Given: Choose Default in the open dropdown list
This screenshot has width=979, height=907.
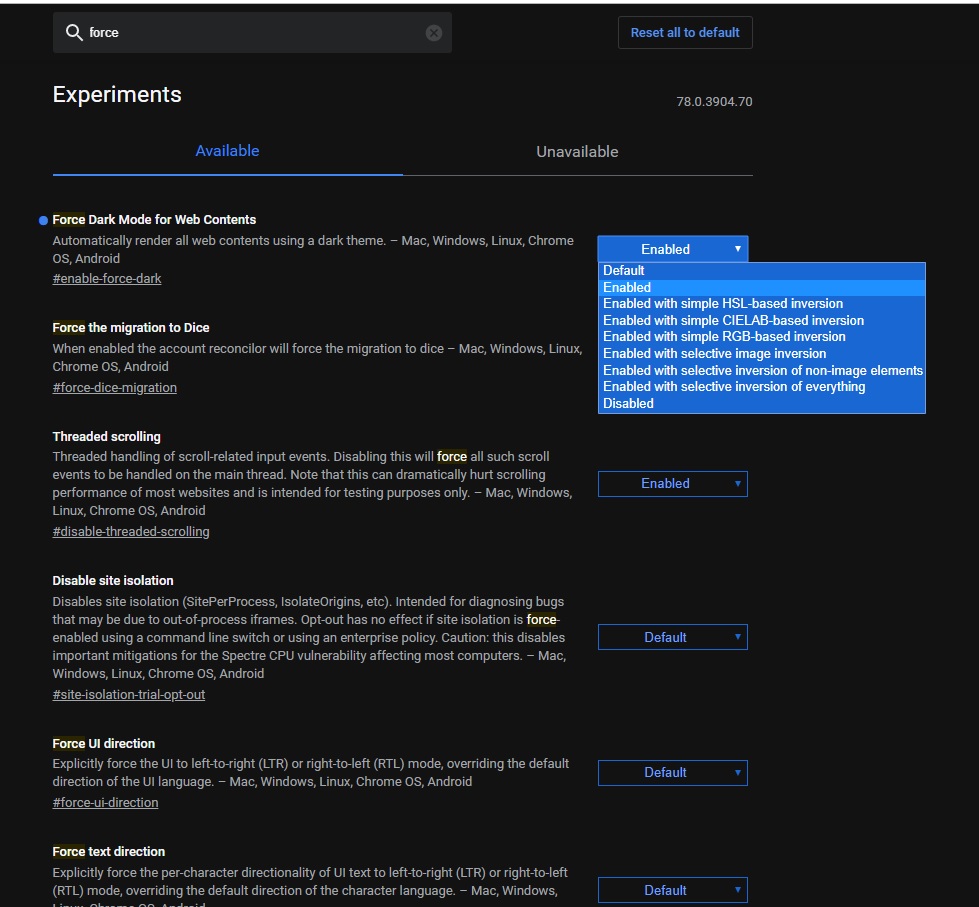Looking at the screenshot, I should click(624, 271).
